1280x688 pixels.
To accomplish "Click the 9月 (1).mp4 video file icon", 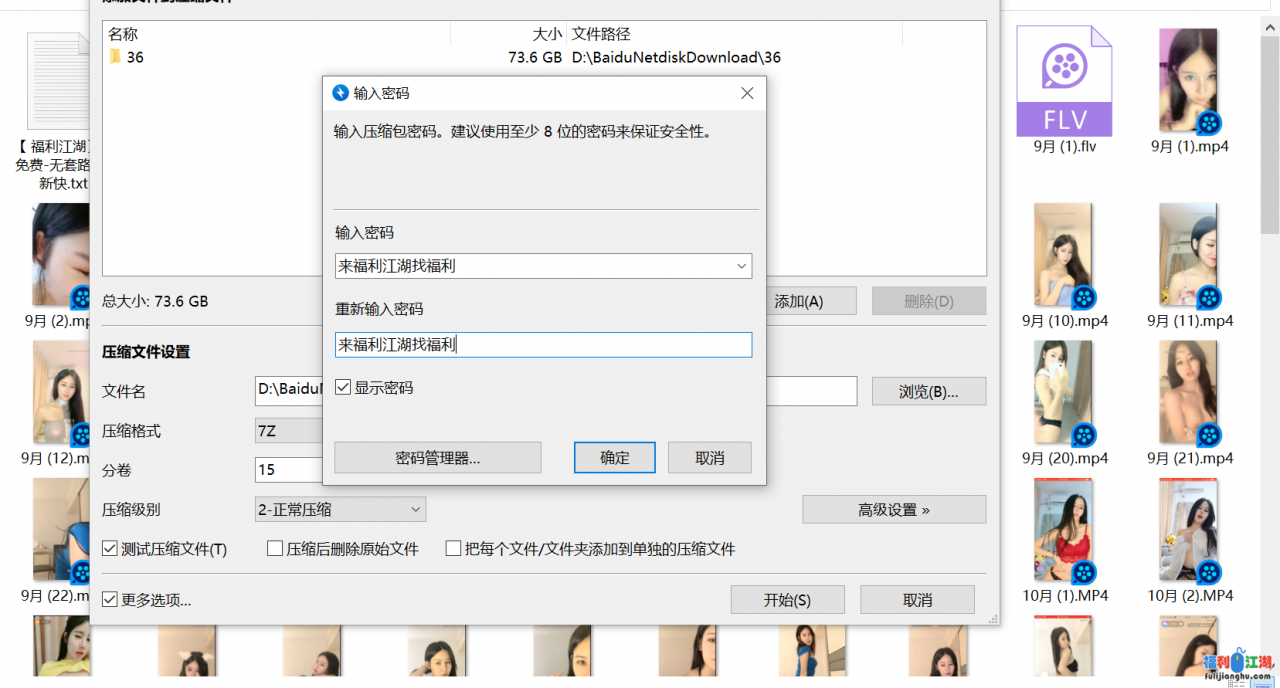I will (x=1189, y=82).
